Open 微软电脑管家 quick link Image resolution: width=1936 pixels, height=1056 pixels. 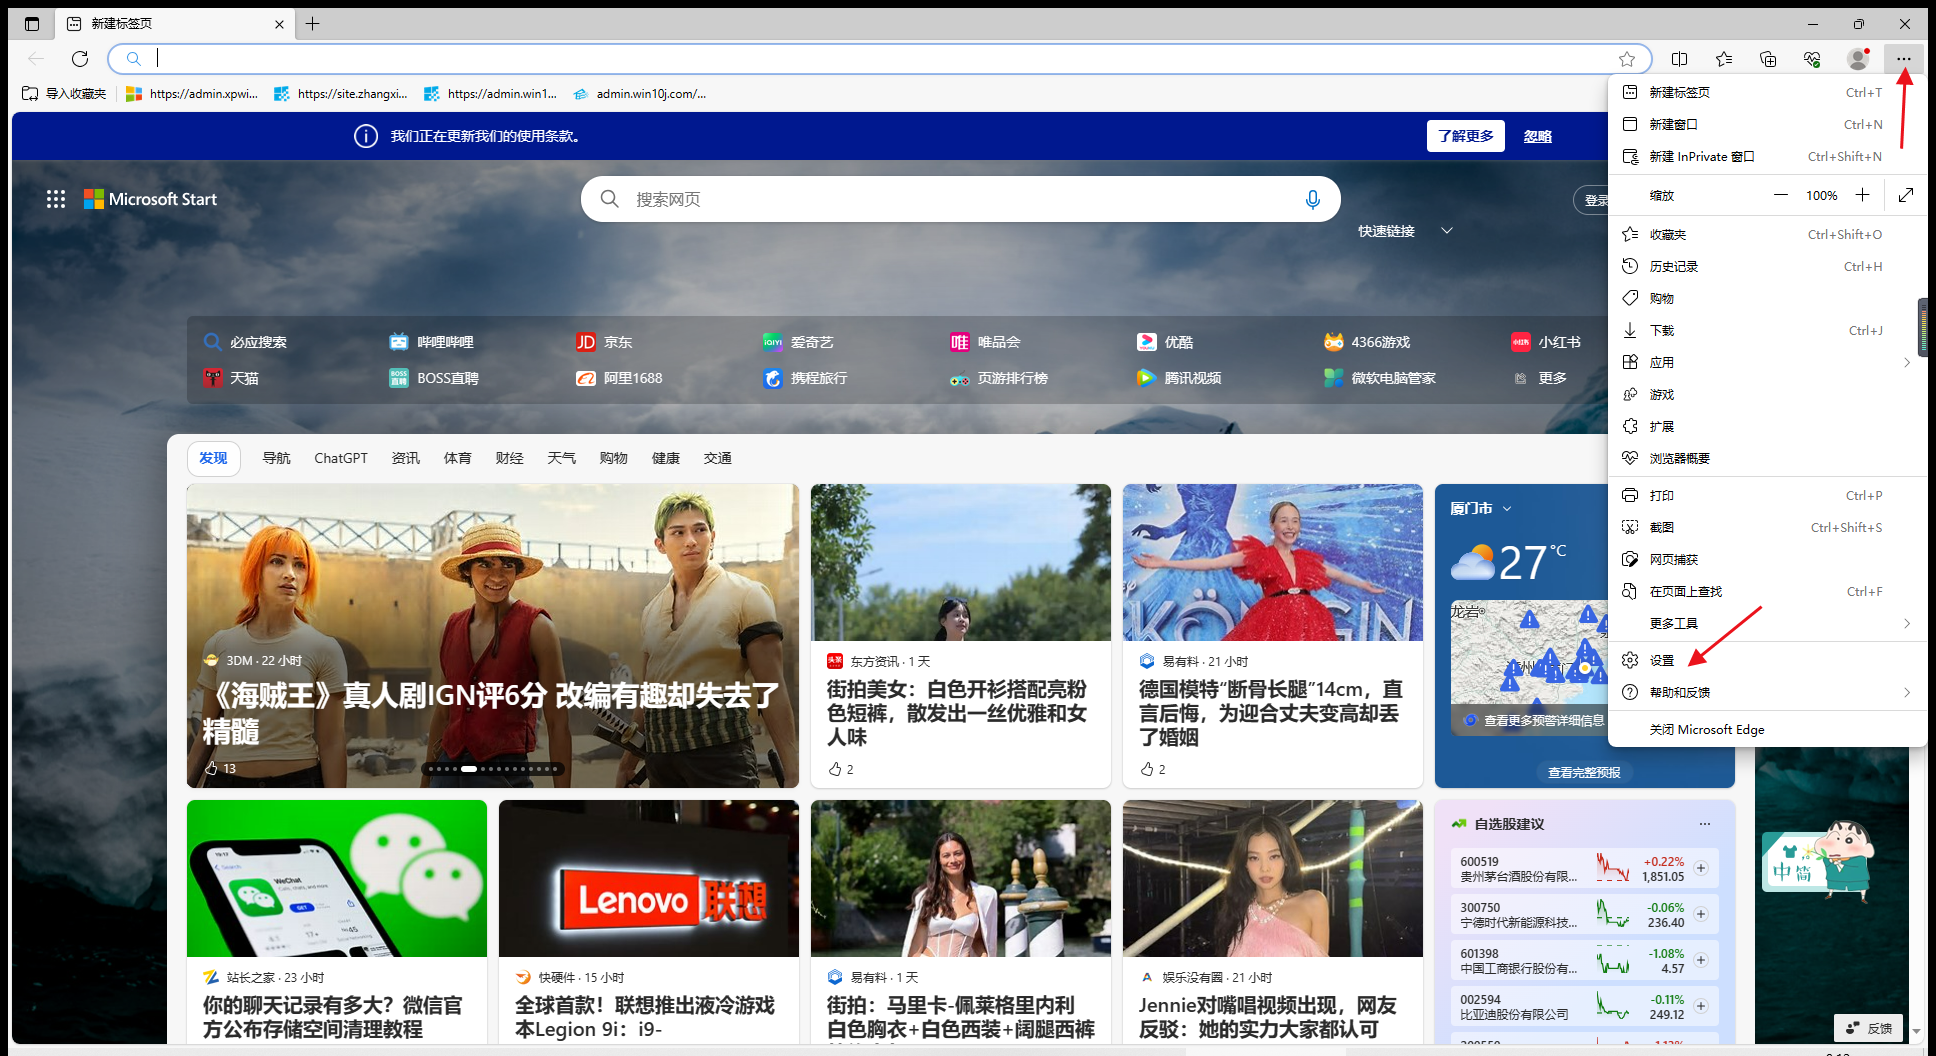1380,378
